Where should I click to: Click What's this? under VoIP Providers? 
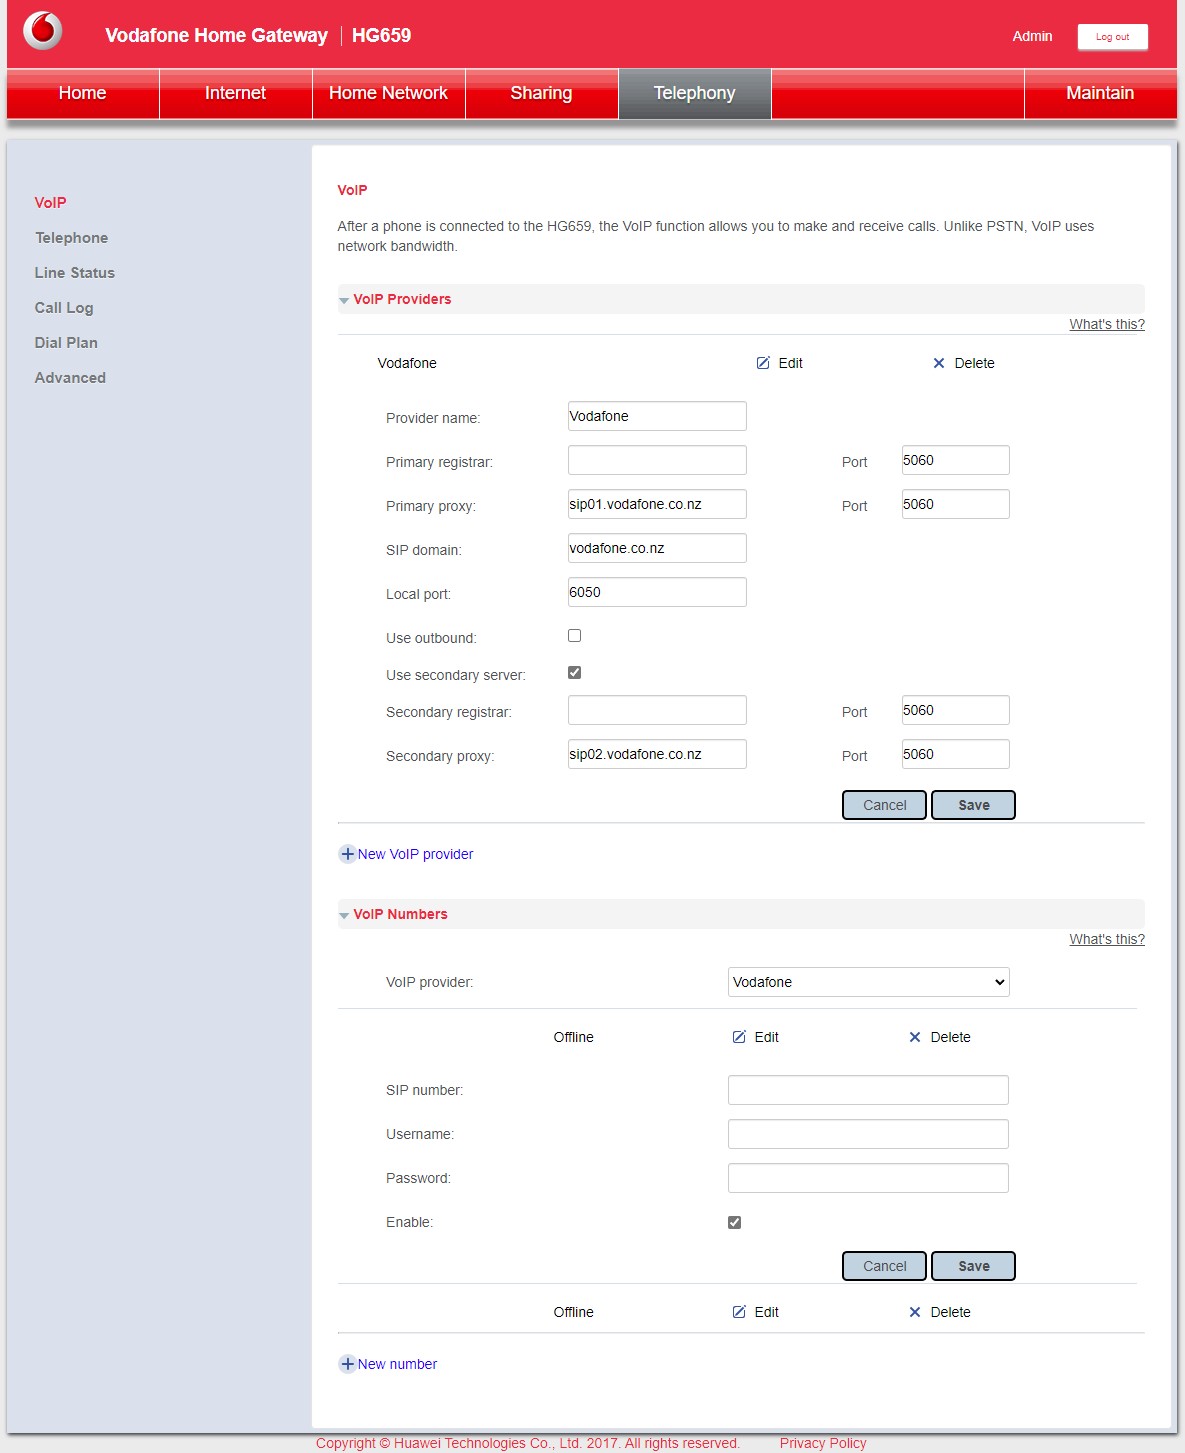pos(1107,324)
